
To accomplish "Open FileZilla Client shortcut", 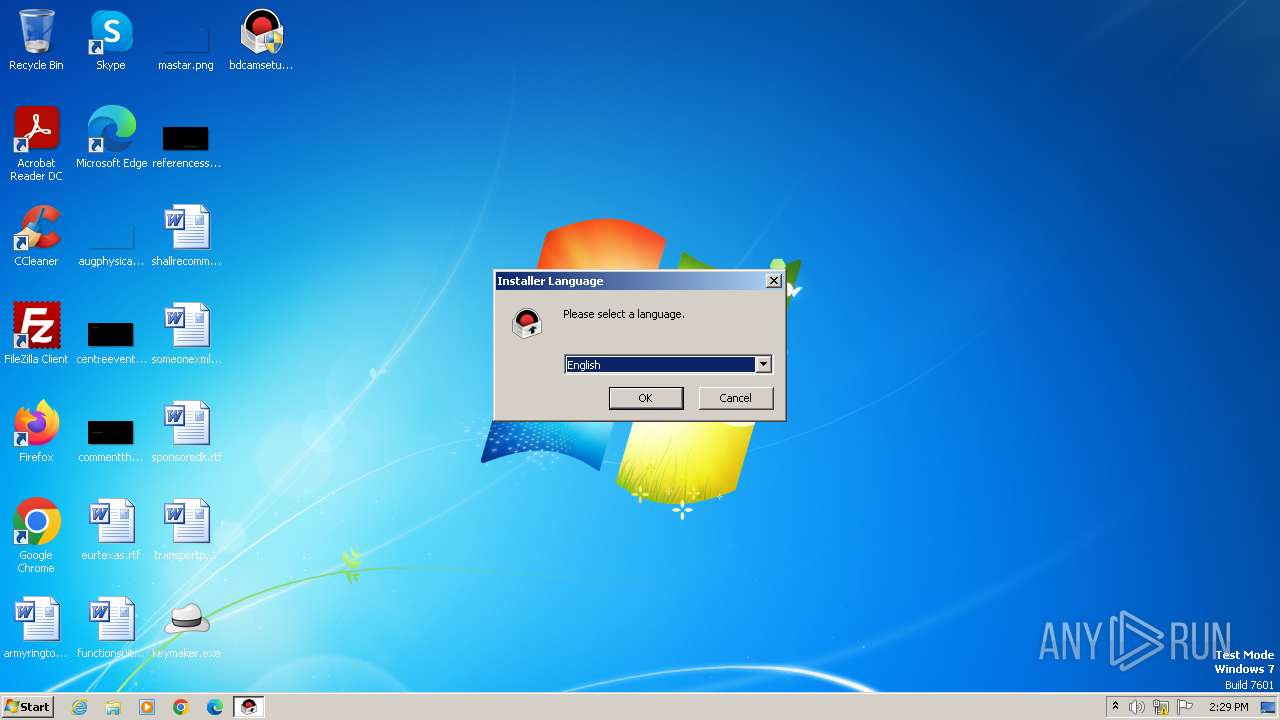I will (x=36, y=334).
